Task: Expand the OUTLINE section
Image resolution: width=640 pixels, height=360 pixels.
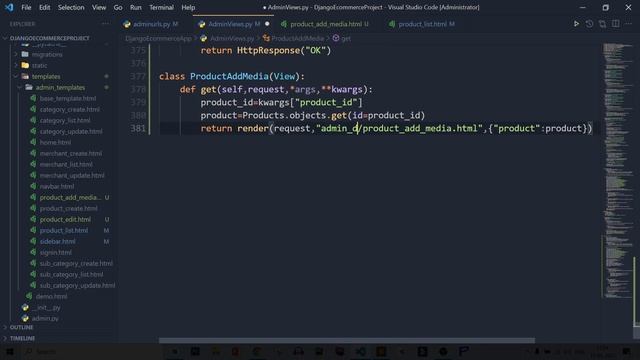Action: (x=21, y=327)
